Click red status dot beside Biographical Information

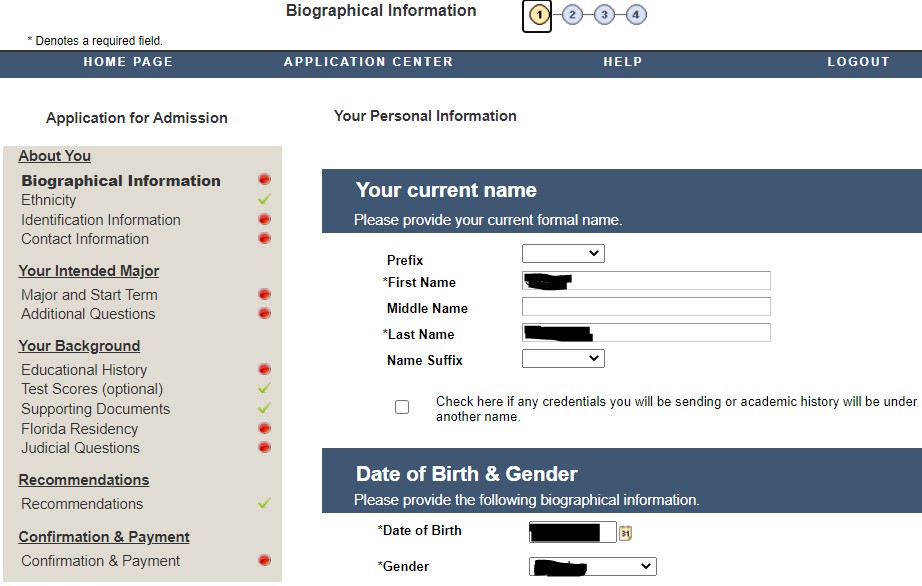264,180
